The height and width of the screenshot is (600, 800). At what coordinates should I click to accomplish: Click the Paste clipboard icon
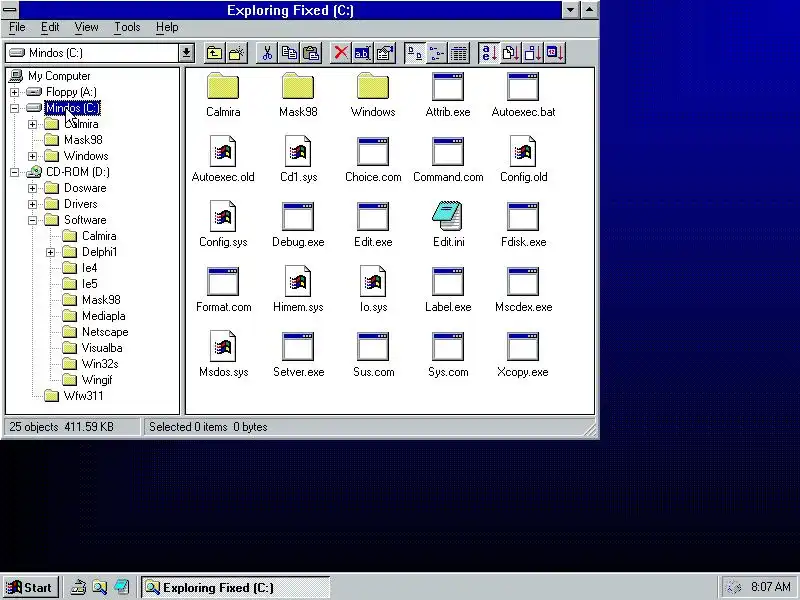click(x=311, y=53)
